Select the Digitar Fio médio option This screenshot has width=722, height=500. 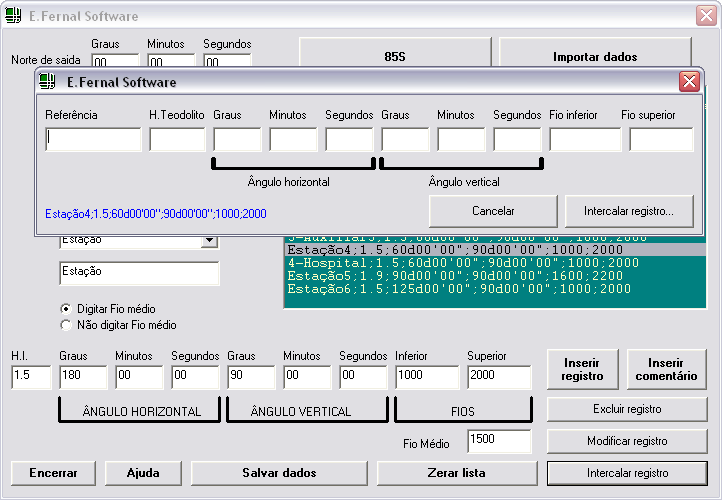[x=67, y=309]
